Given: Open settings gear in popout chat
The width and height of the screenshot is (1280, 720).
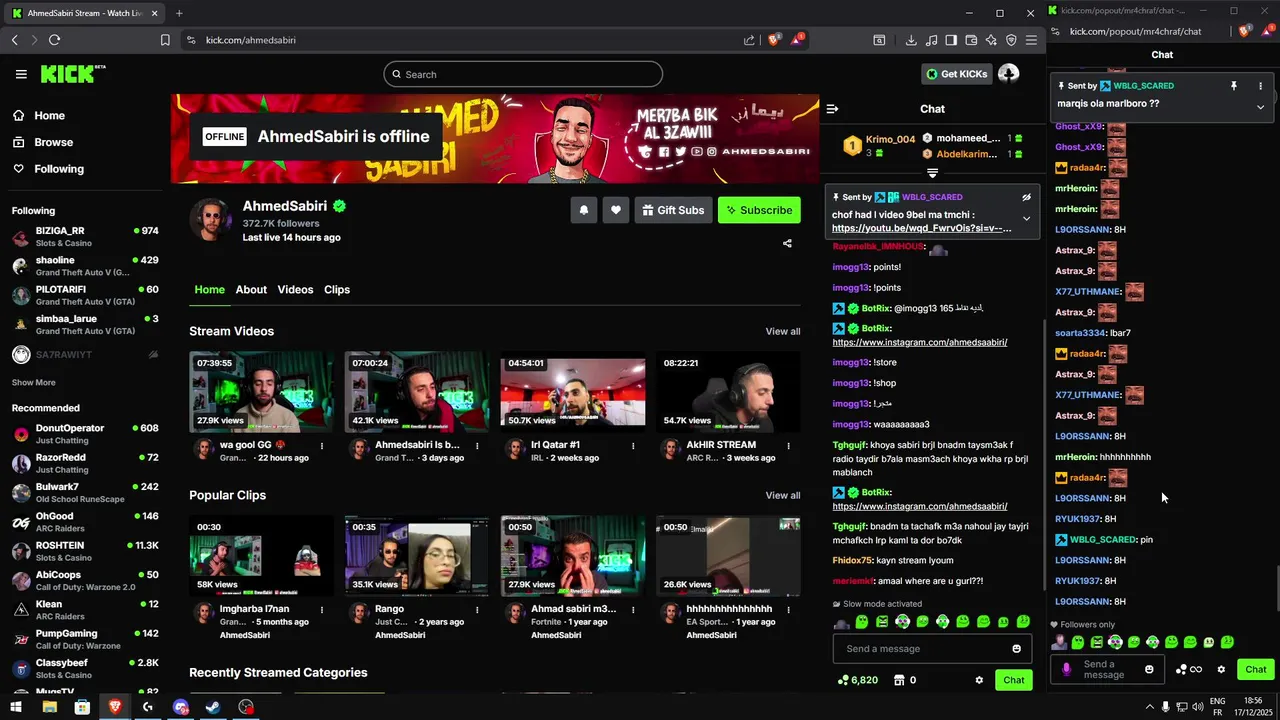Looking at the screenshot, I should pyautogui.click(x=1221, y=669).
